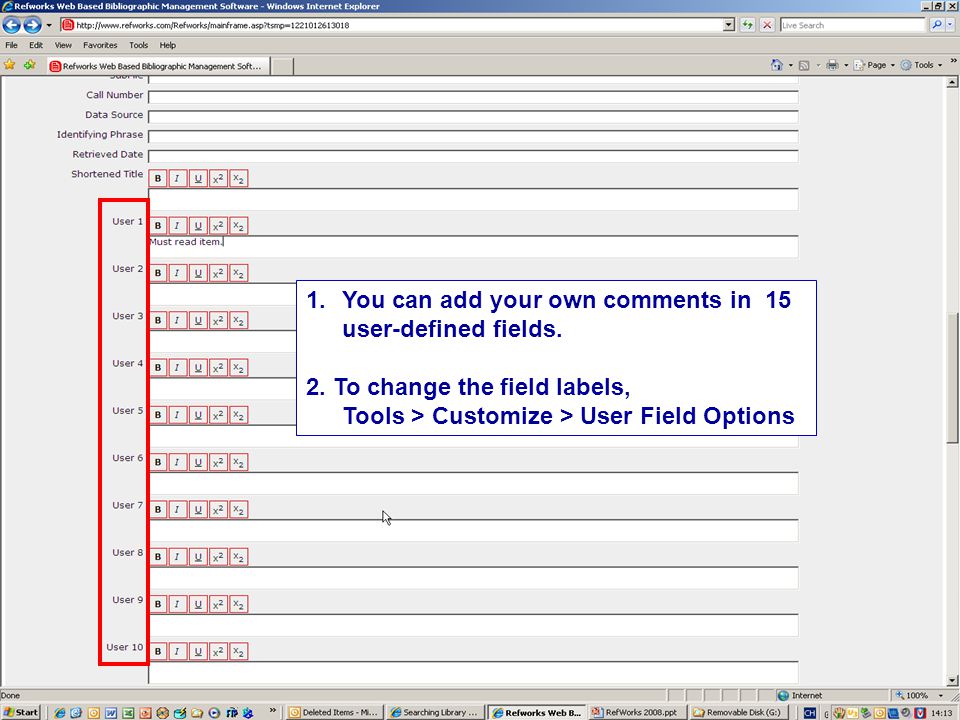Click into the Identifying Phrase field
The image size is (960, 720).
(x=473, y=137)
